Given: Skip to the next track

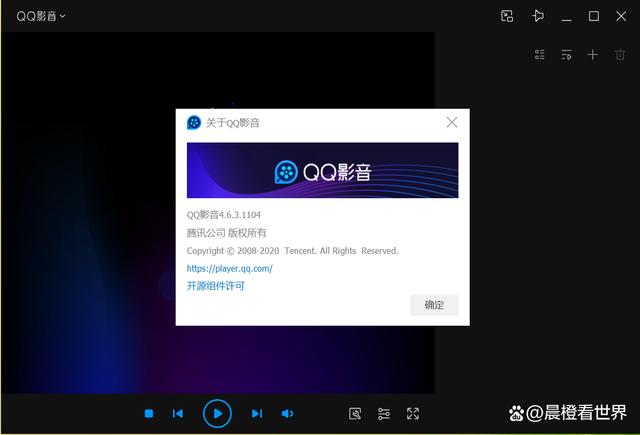Looking at the screenshot, I should [257, 414].
